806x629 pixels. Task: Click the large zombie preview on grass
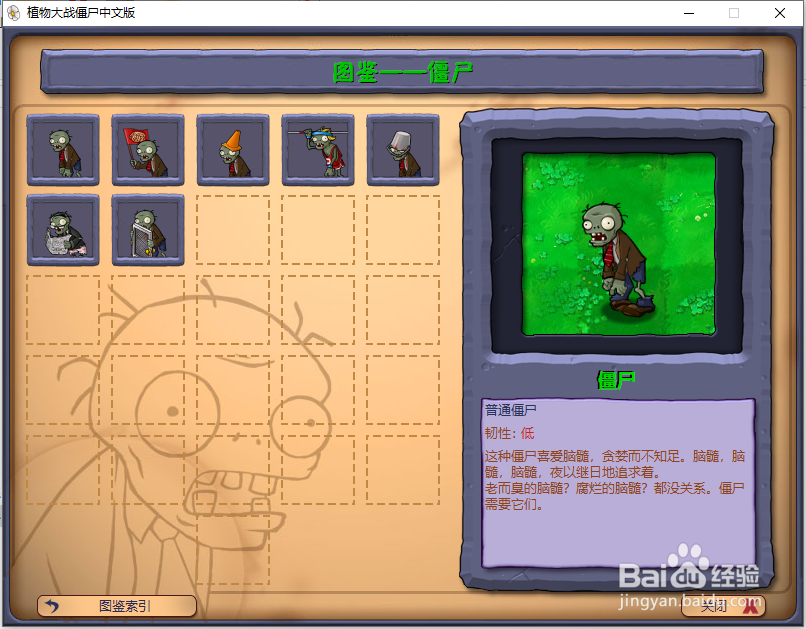(618, 244)
